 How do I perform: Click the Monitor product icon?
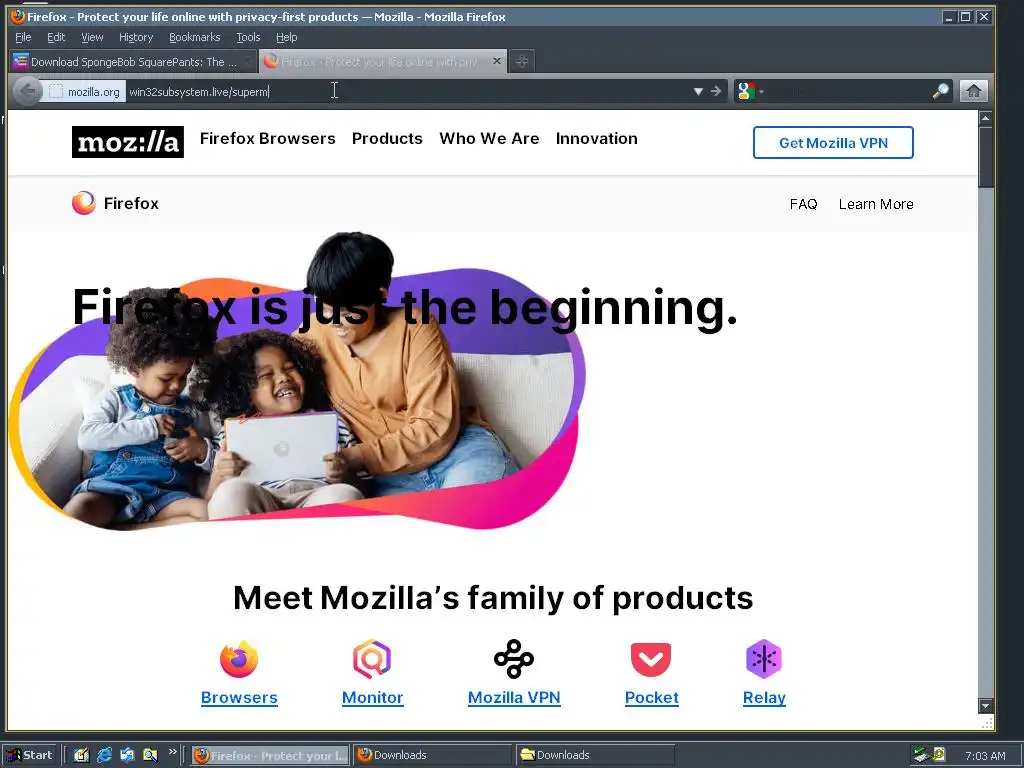372,659
